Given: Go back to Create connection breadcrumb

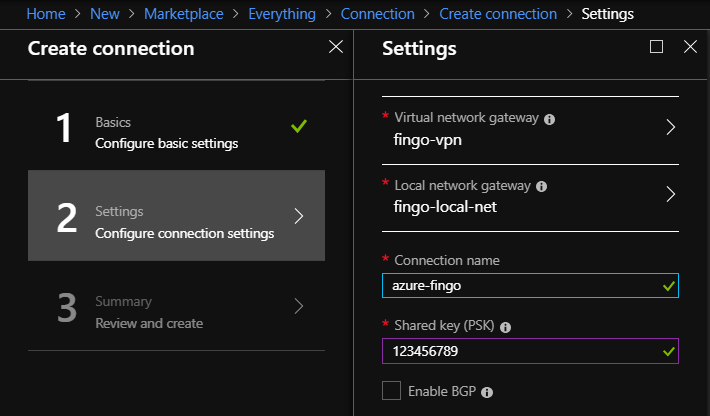Looking at the screenshot, I should [x=498, y=14].
